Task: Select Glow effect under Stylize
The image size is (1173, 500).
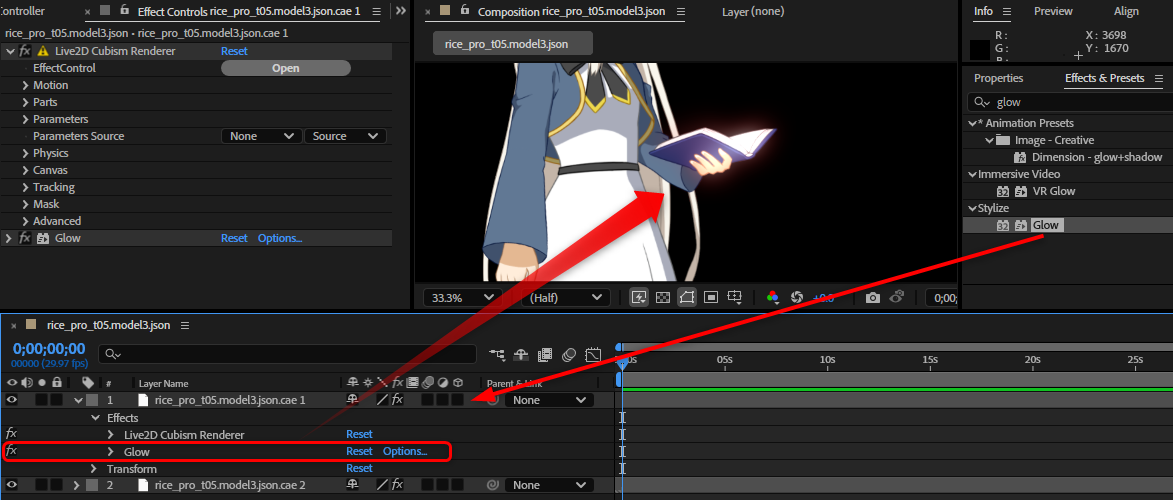Action: (x=1046, y=225)
